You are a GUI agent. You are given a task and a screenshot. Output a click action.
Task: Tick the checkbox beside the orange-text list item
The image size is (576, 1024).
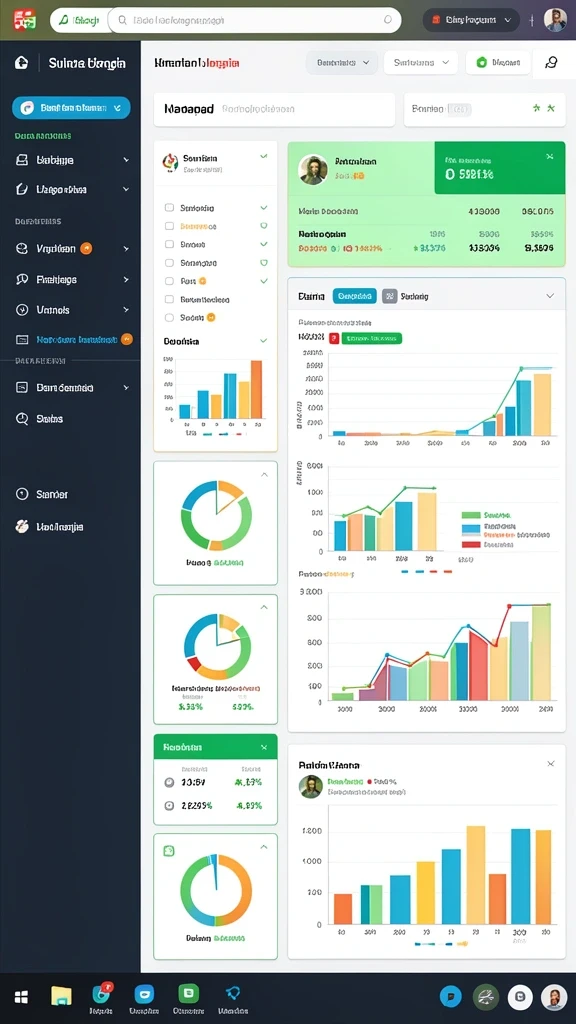(169, 226)
